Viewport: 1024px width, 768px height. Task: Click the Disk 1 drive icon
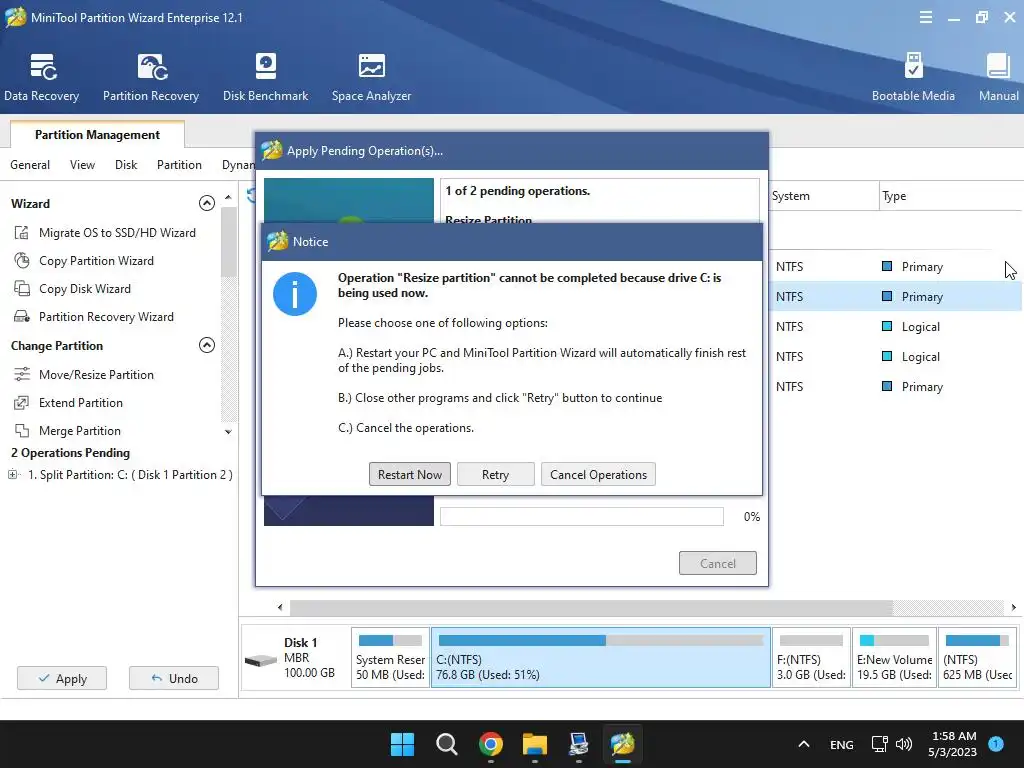click(261, 660)
